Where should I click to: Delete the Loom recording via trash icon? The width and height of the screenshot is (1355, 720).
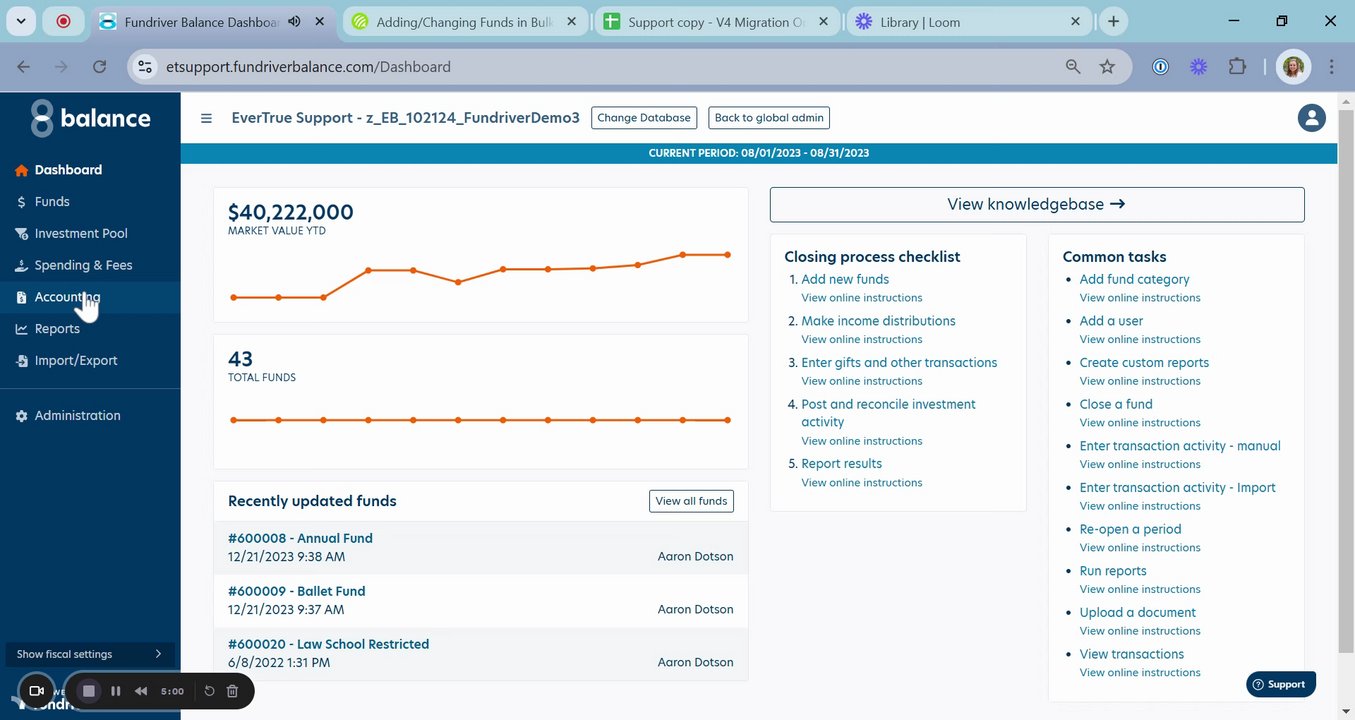point(232,691)
